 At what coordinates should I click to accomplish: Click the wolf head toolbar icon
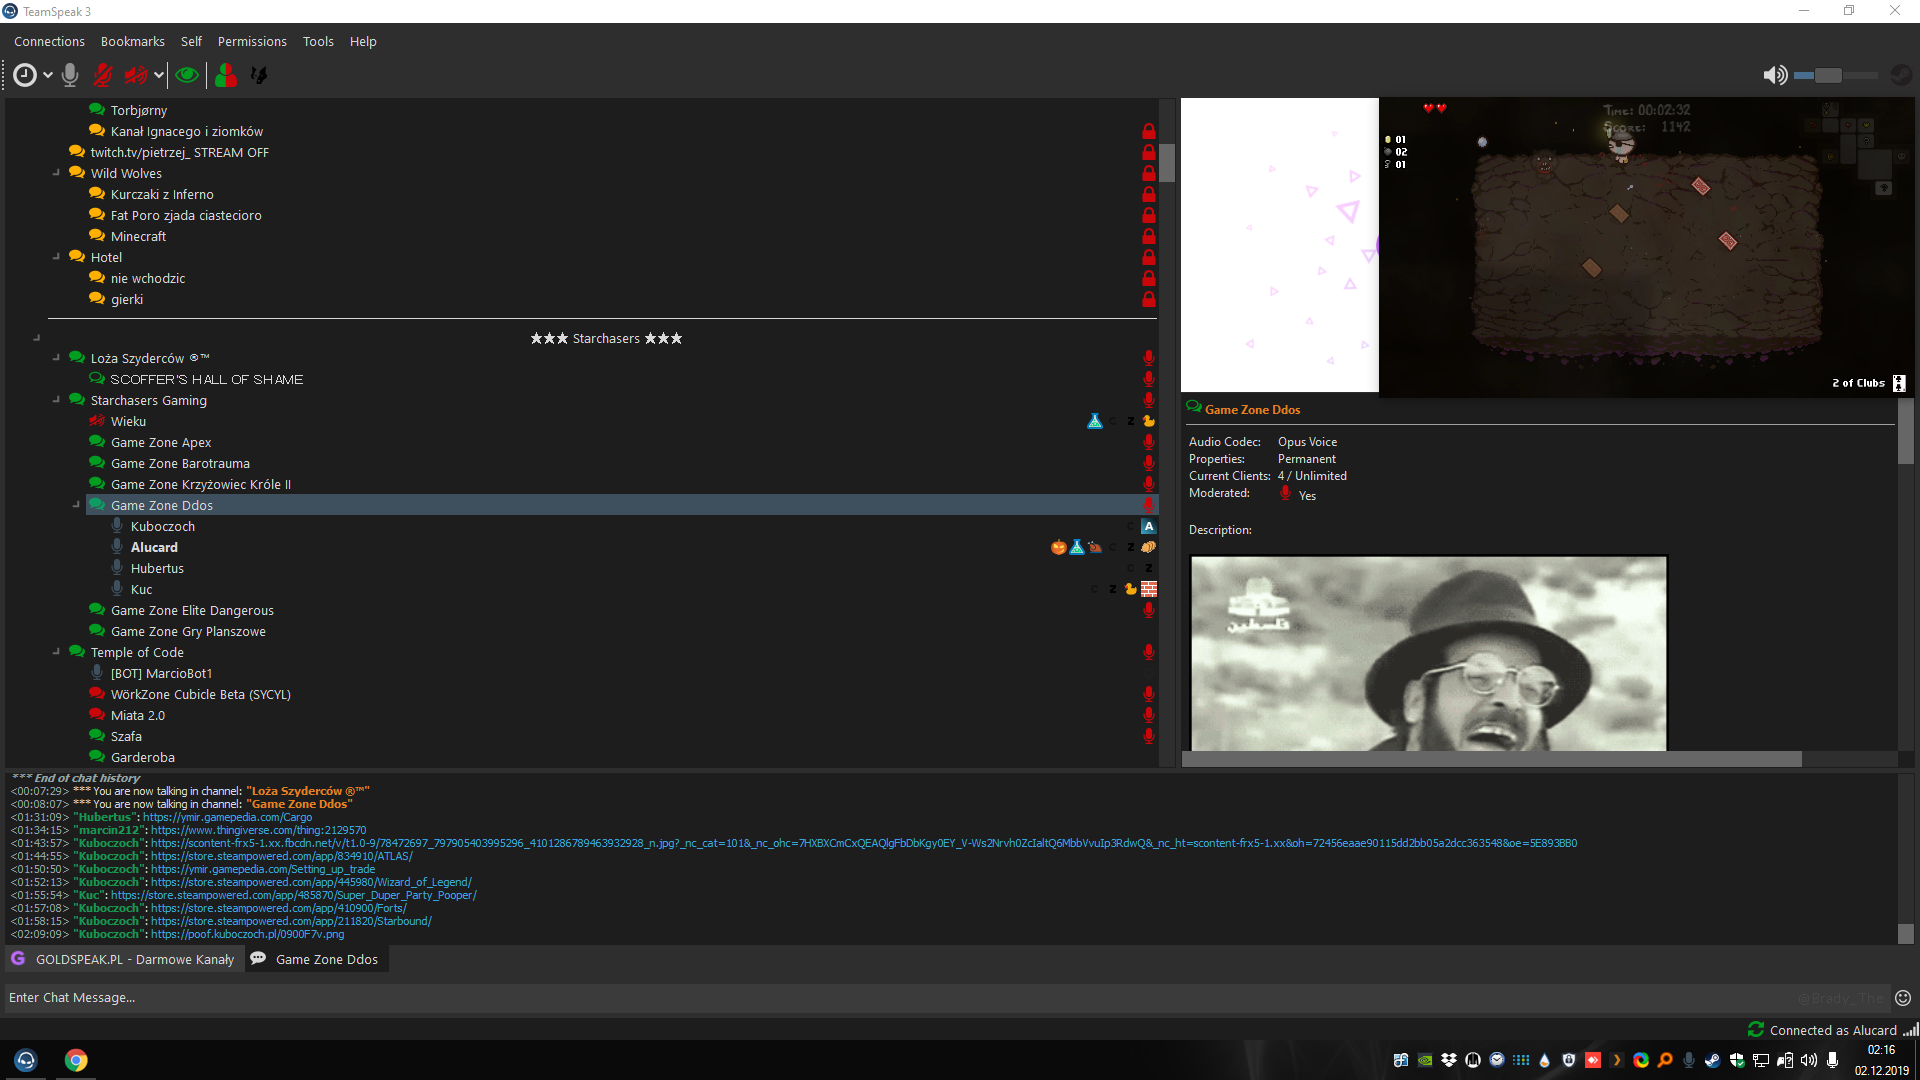259,75
